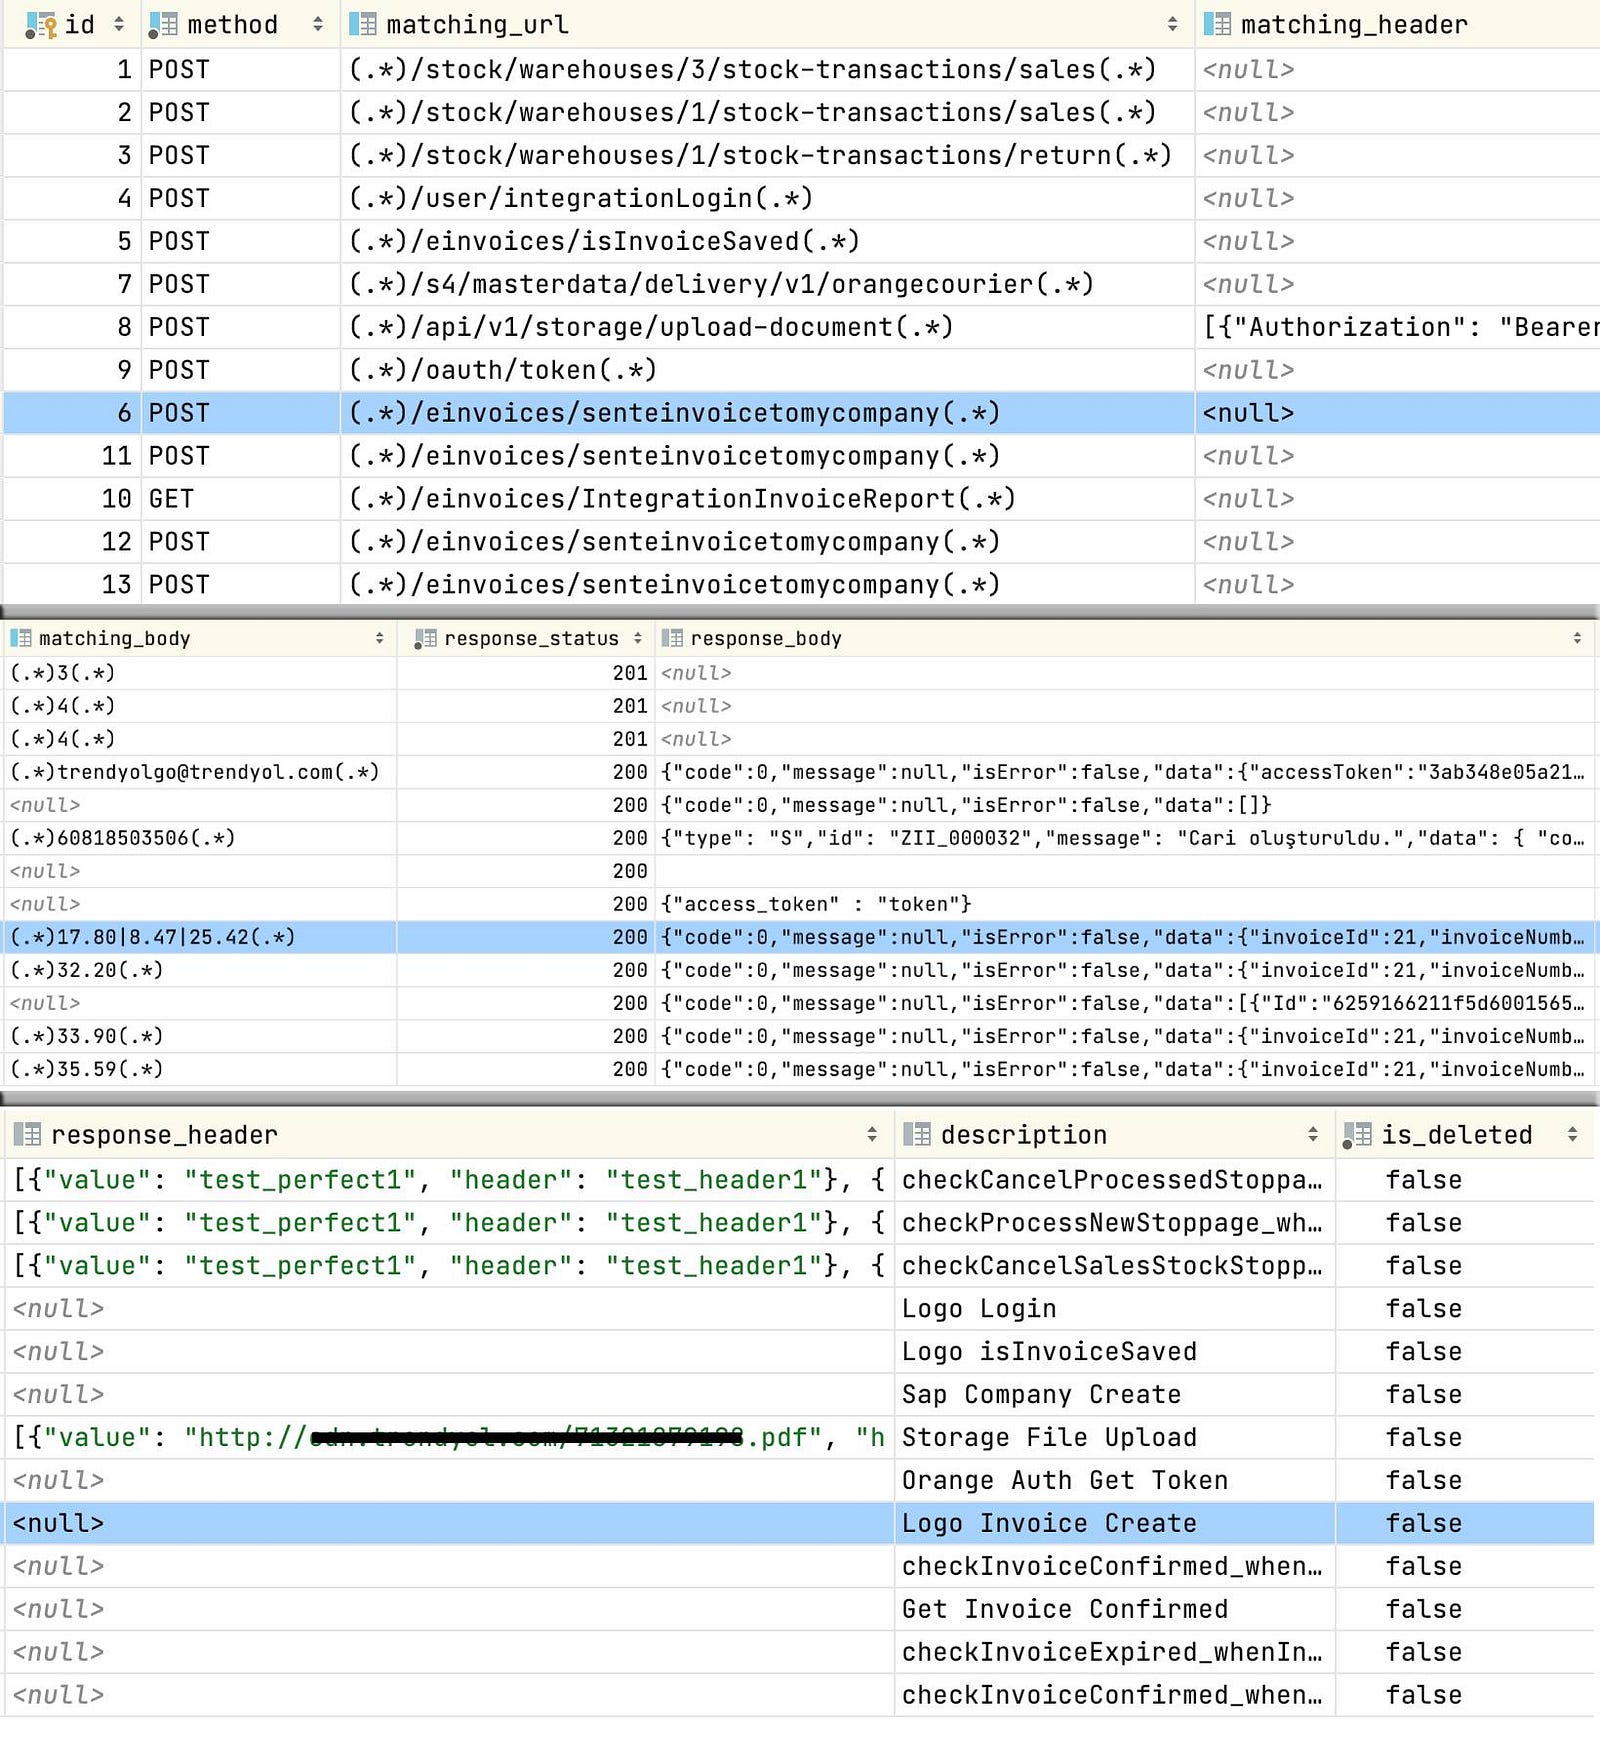Image resolution: width=1600 pixels, height=1737 pixels.
Task: Click the id 13 cell
Action: [72, 584]
